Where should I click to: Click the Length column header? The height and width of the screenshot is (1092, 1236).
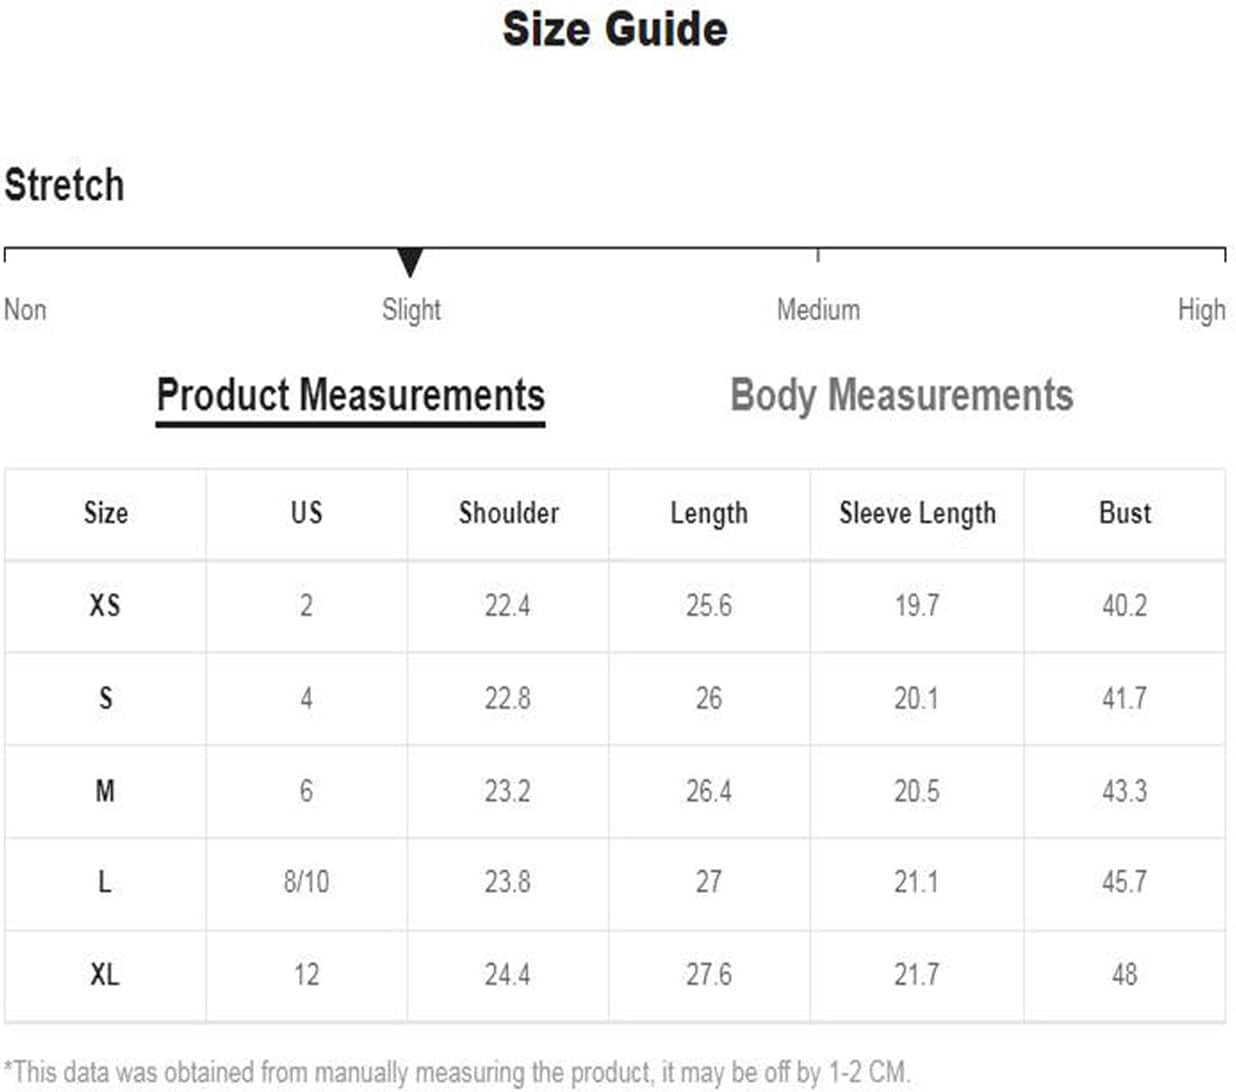coord(708,513)
